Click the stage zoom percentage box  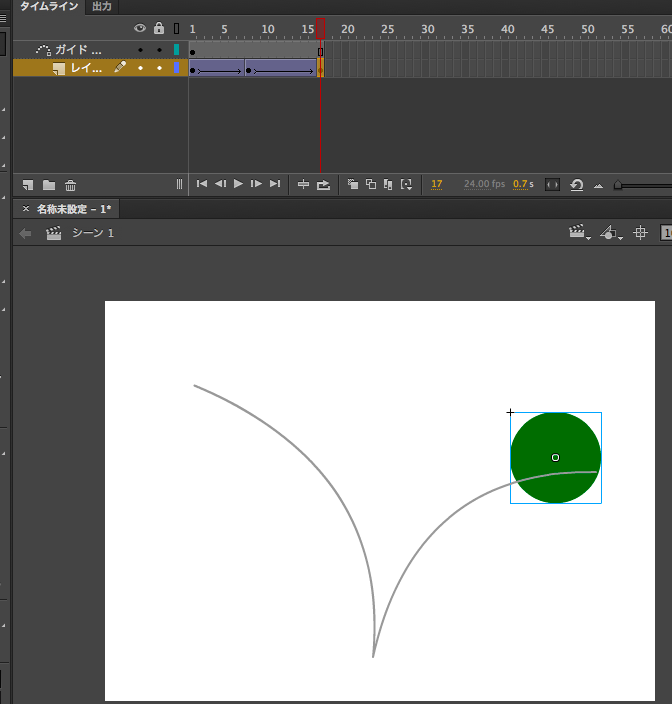click(x=666, y=233)
